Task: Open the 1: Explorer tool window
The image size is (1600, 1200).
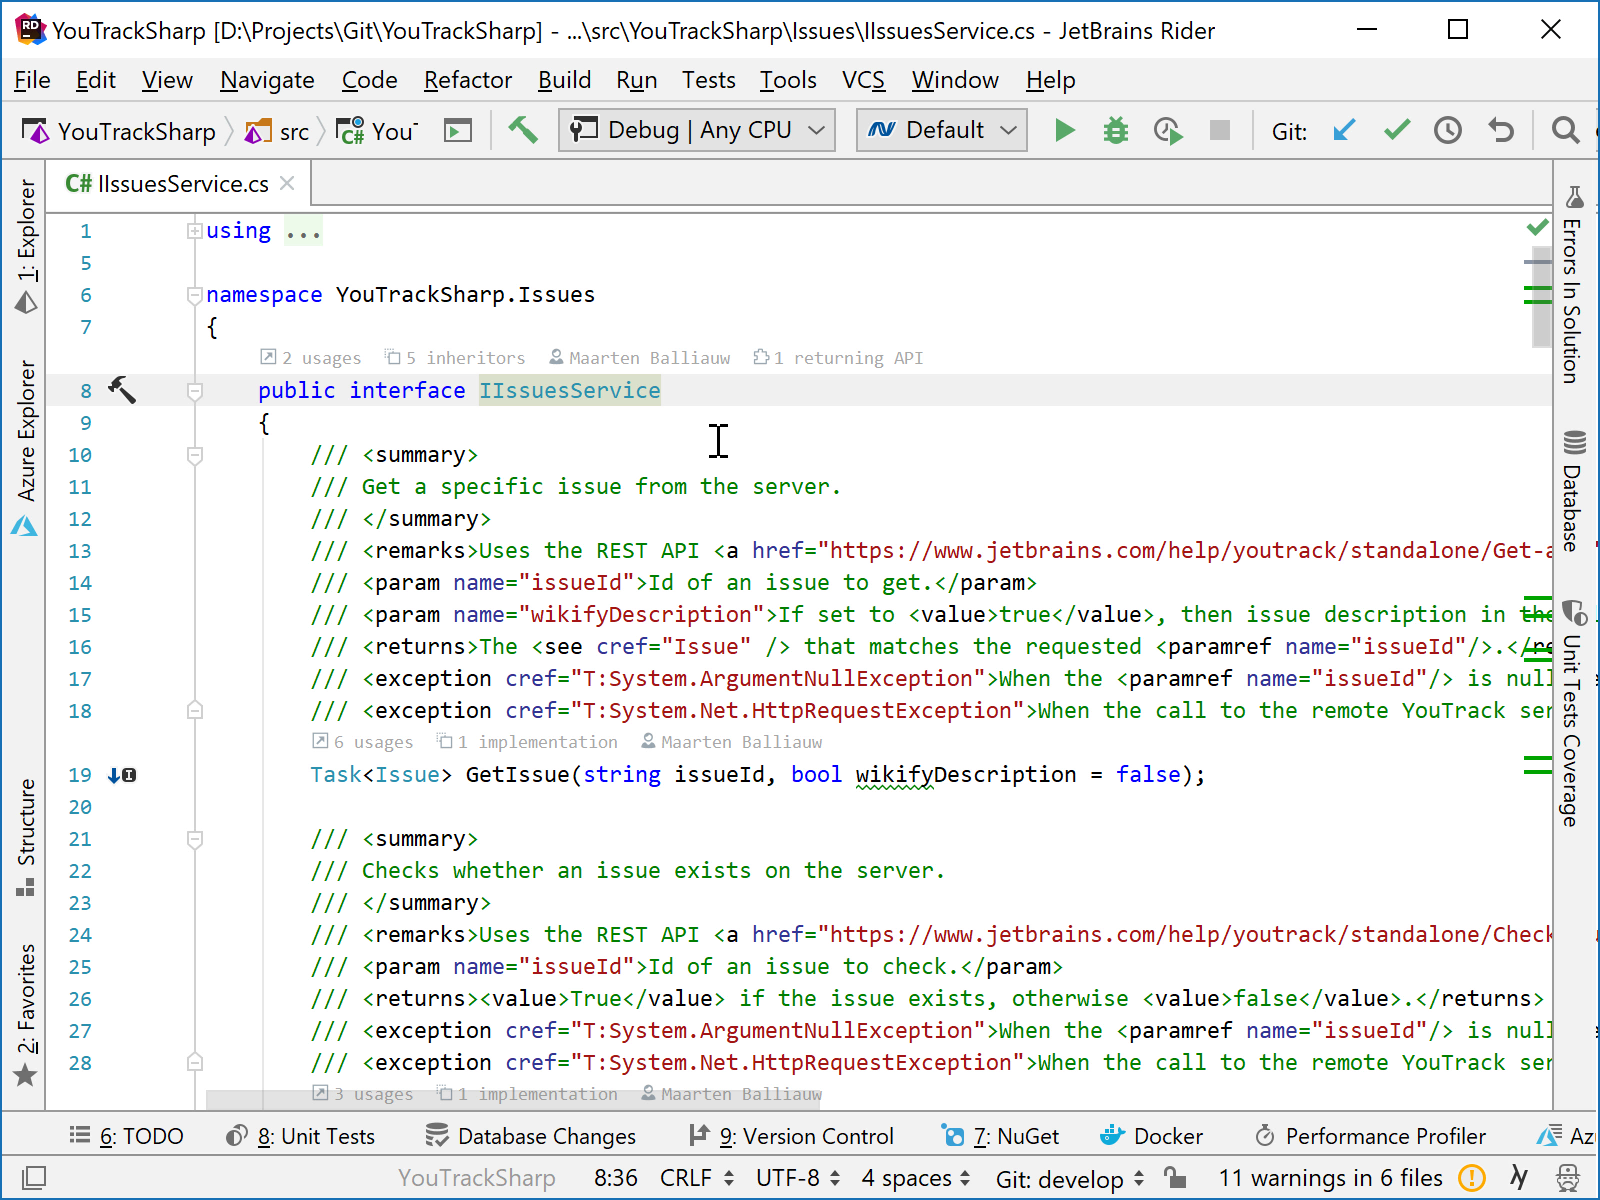Action: (26, 245)
